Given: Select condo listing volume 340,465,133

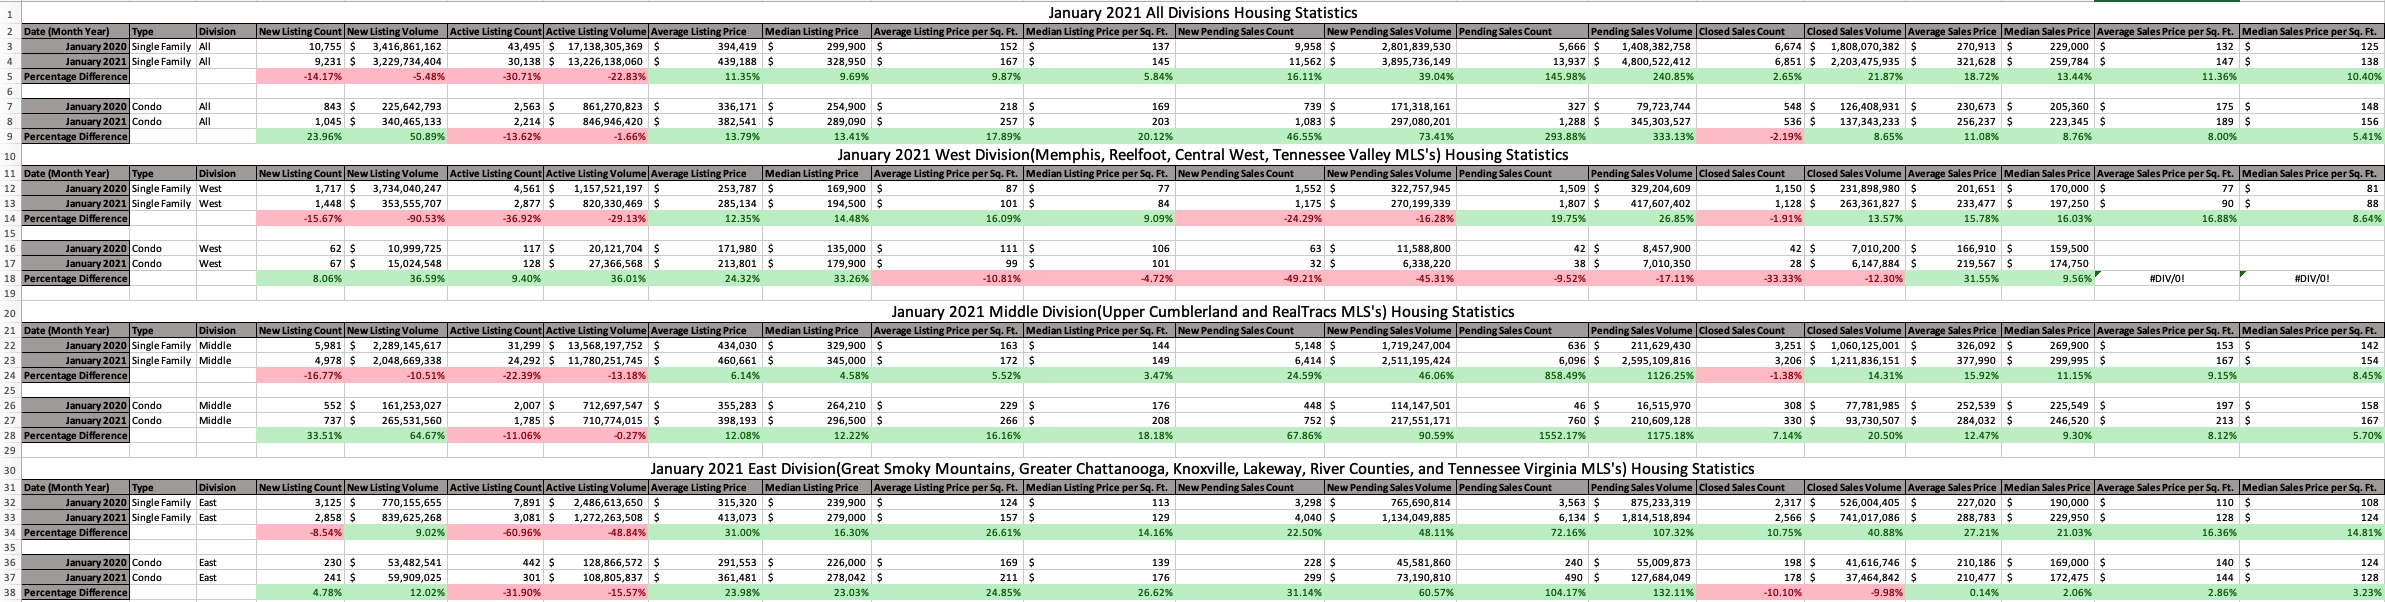Looking at the screenshot, I should pyautogui.click(x=395, y=121).
